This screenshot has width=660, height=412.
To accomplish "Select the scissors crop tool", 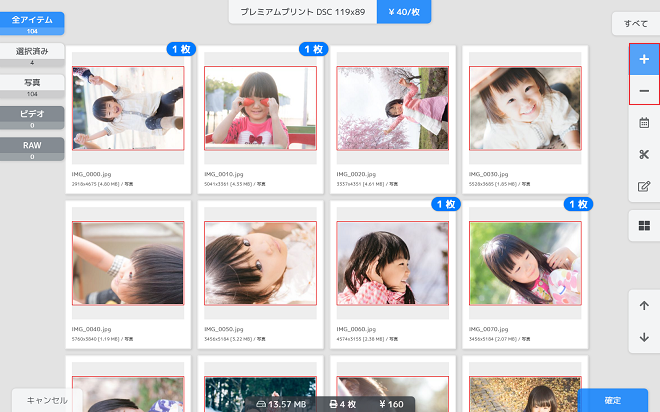I will pyautogui.click(x=643, y=154).
